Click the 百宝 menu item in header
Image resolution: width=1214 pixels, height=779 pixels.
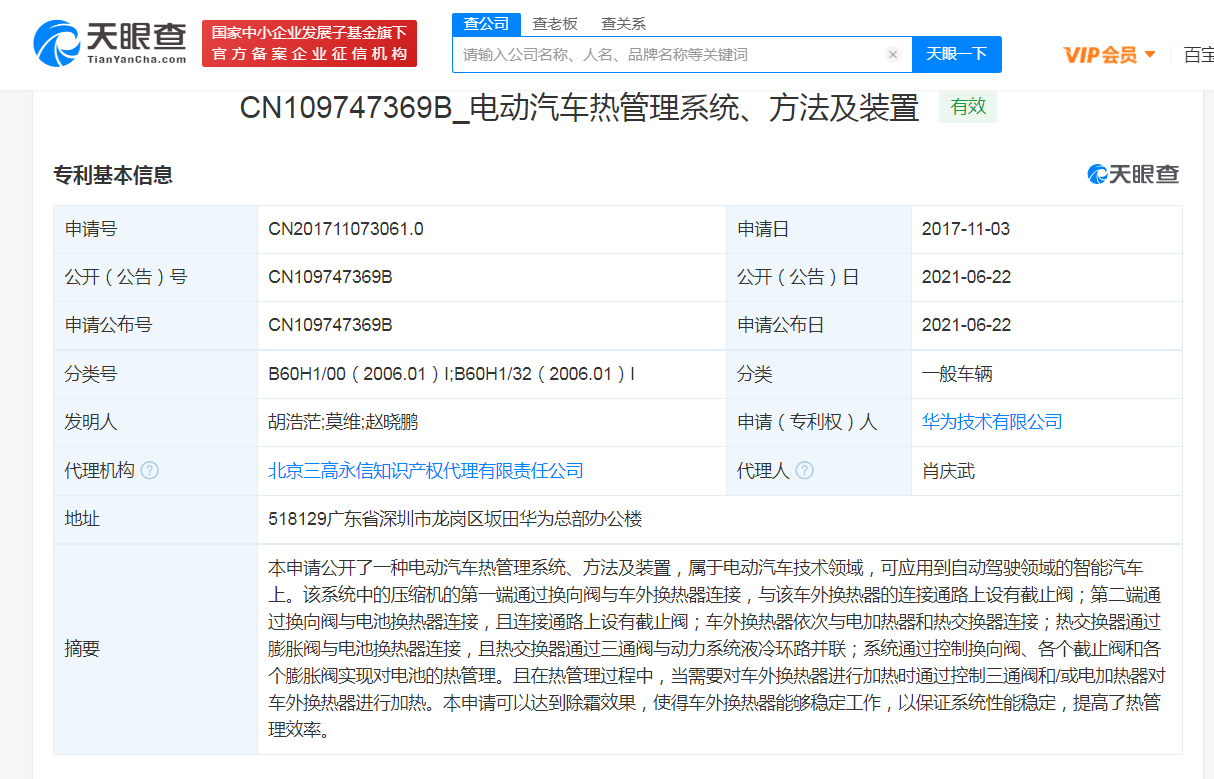pos(1198,55)
